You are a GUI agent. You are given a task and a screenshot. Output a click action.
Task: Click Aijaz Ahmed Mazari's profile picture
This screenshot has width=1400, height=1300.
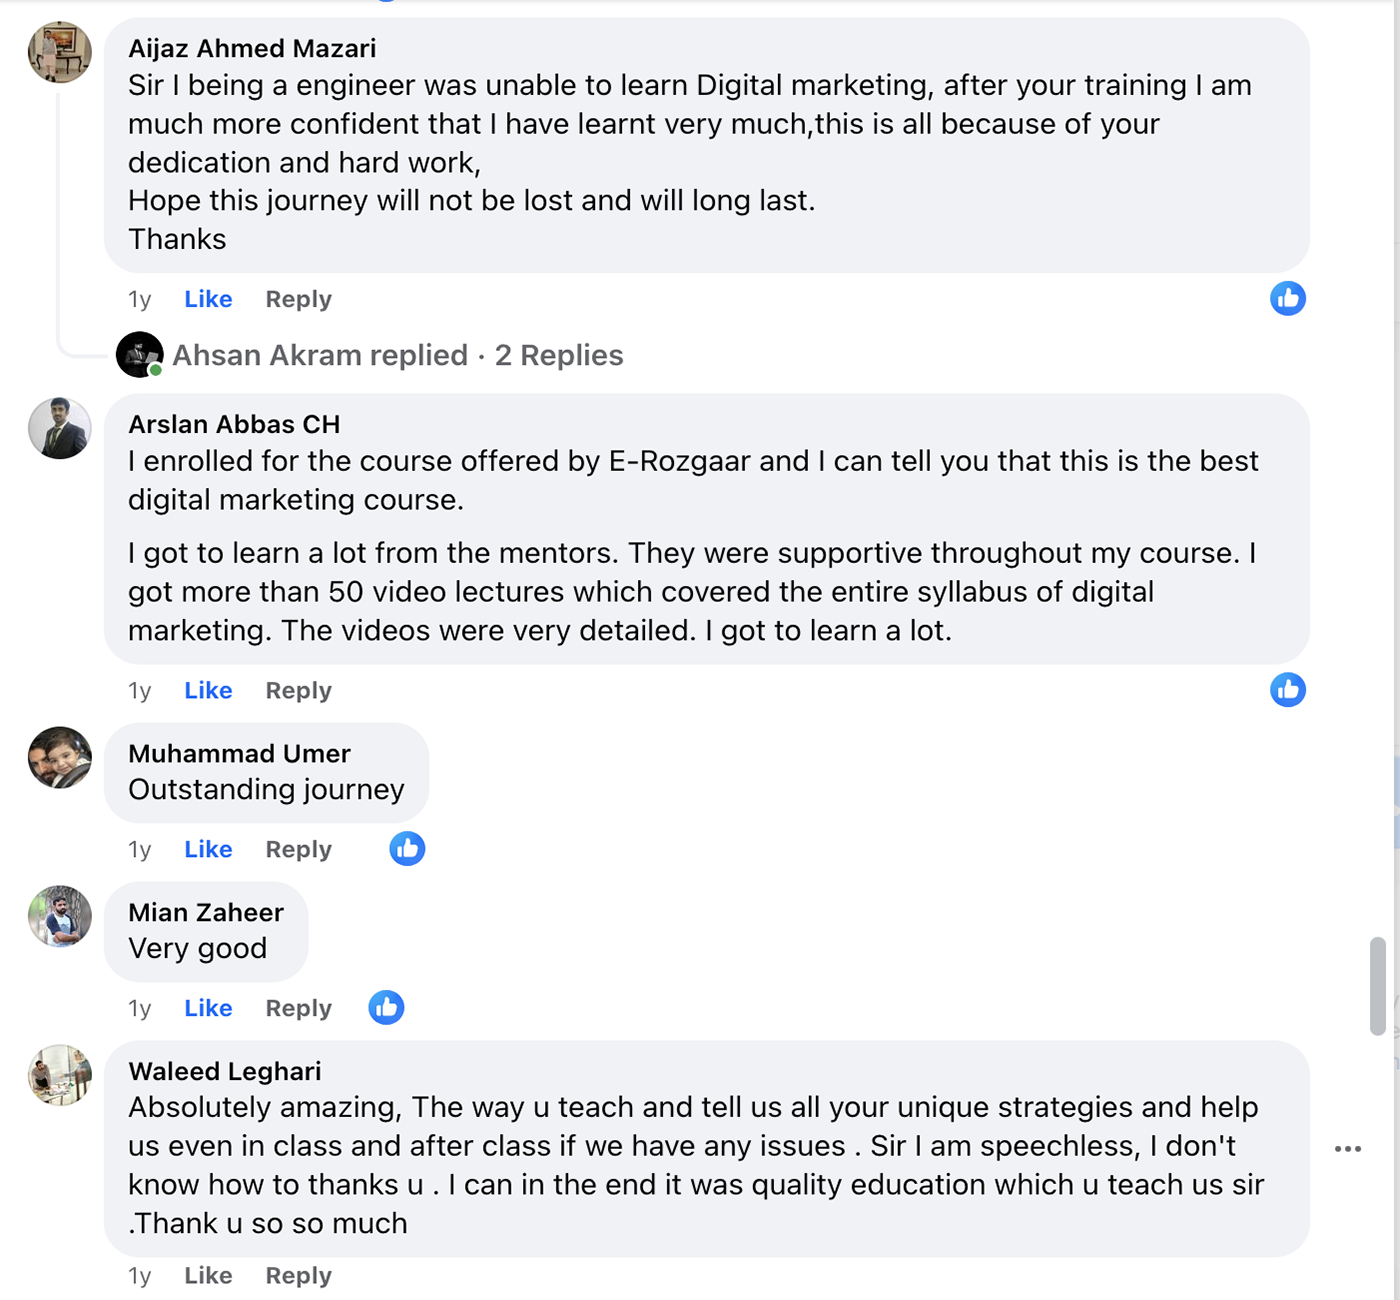(60, 52)
